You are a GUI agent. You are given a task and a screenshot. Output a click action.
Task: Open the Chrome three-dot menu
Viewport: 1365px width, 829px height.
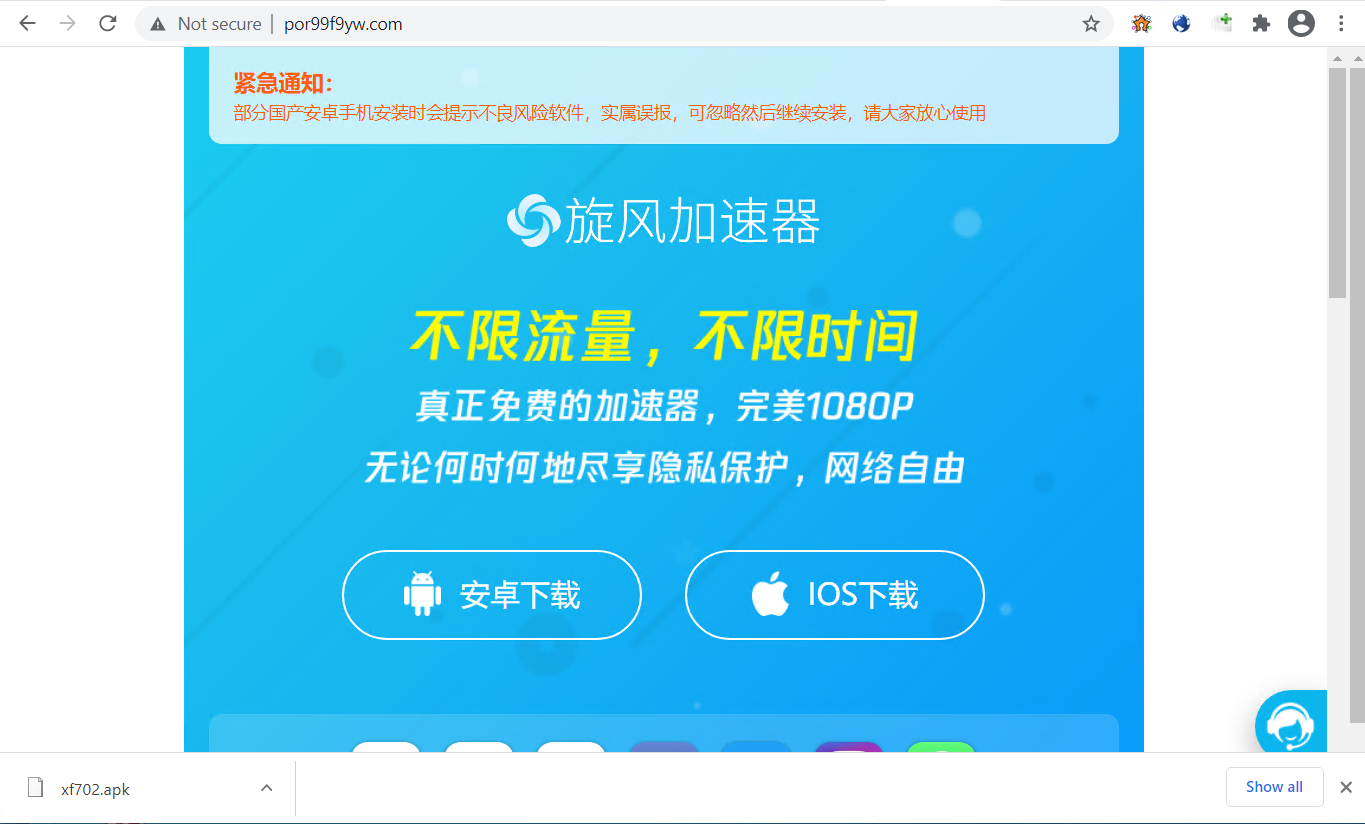coord(1341,24)
